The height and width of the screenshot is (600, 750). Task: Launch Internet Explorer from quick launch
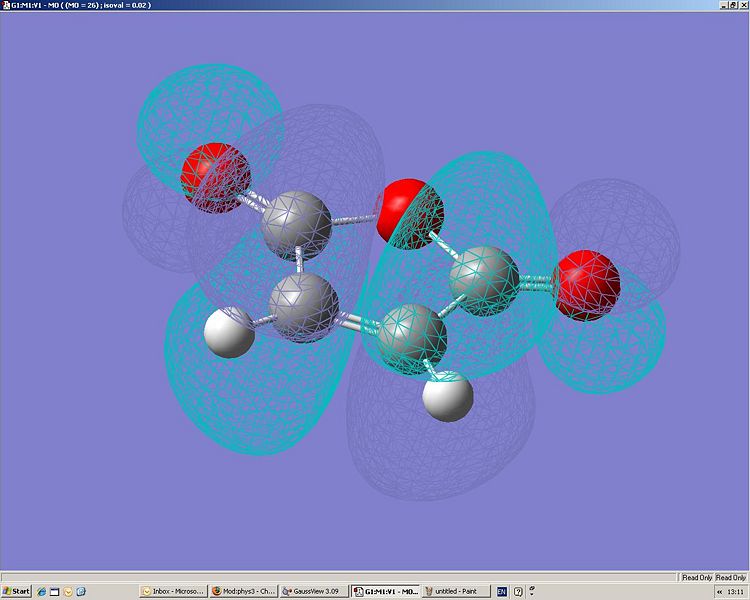click(x=42, y=592)
